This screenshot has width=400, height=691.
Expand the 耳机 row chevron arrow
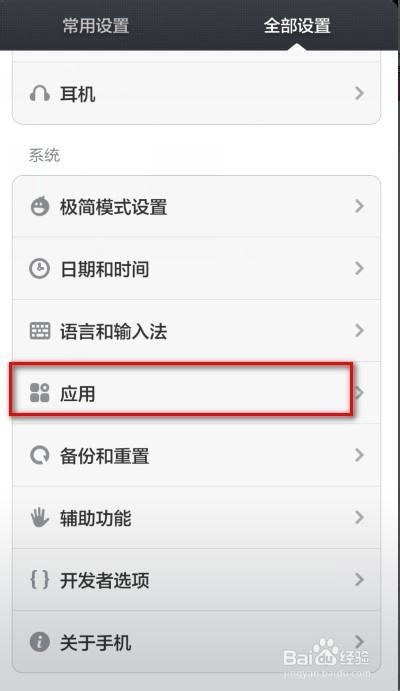tap(359, 93)
